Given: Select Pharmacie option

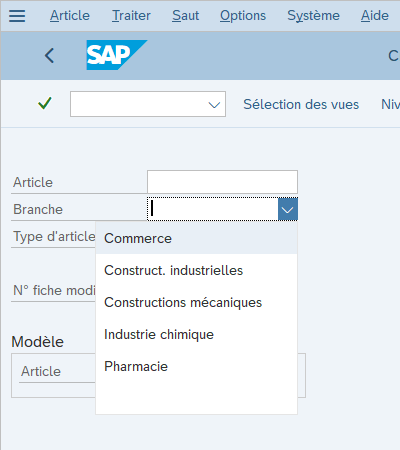Looking at the screenshot, I should (196, 366).
